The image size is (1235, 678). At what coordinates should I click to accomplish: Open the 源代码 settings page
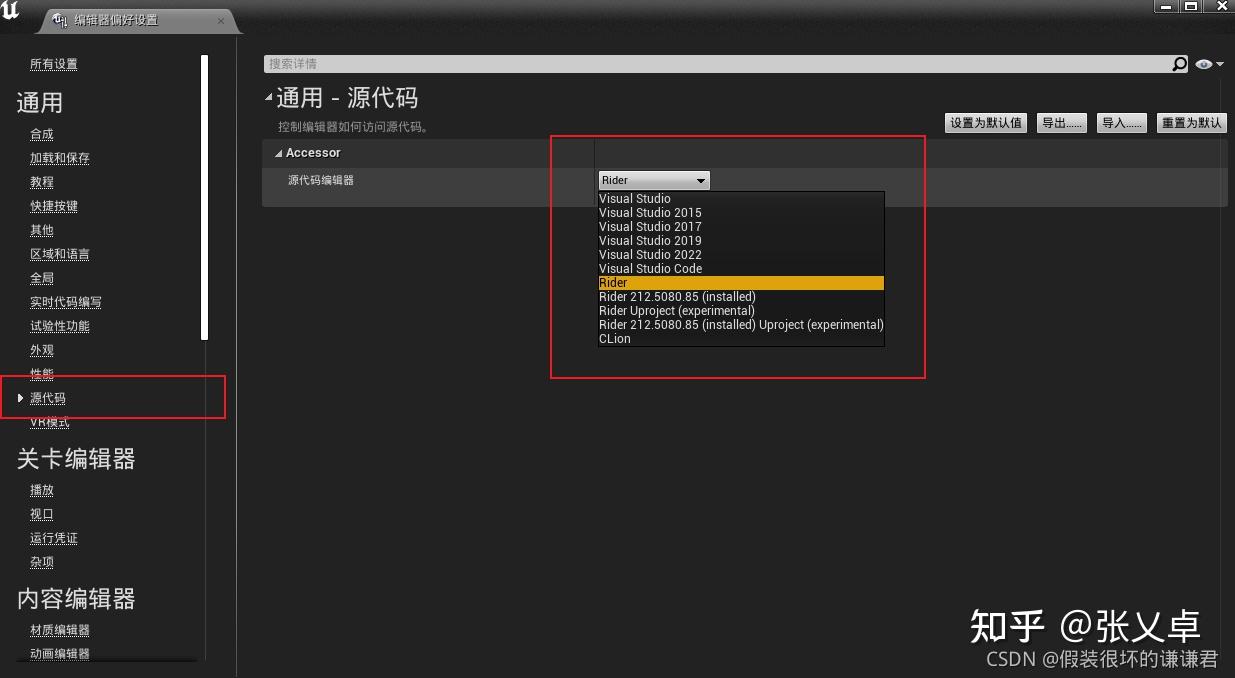click(x=48, y=398)
